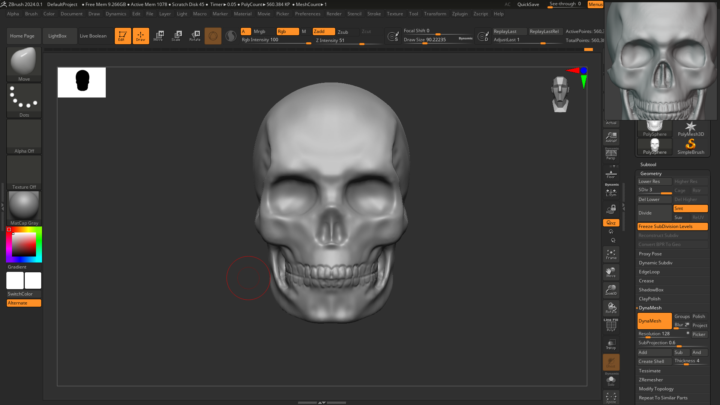Click the Zoom3D icon in the right shelf
Viewport: 720px width, 405px height.
click(x=611, y=290)
